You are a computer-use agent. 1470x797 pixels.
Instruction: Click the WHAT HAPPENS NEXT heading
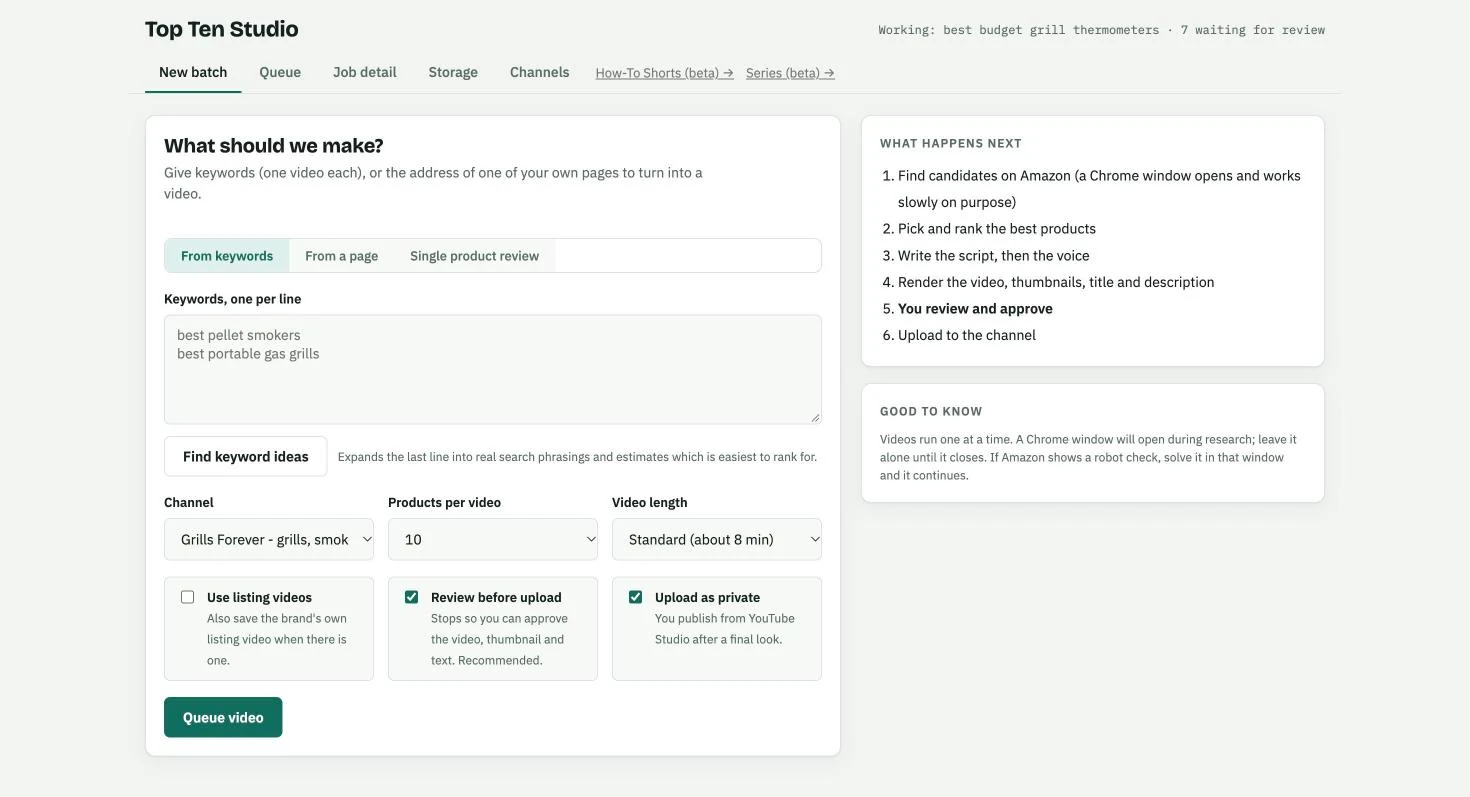951,144
